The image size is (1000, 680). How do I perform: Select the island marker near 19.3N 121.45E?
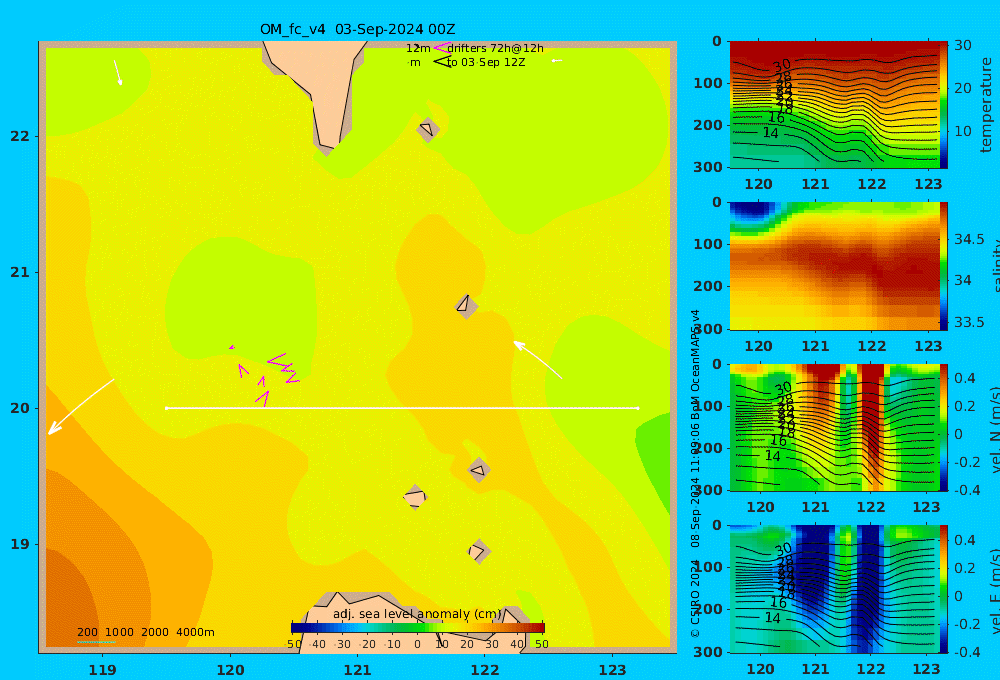coord(415,497)
